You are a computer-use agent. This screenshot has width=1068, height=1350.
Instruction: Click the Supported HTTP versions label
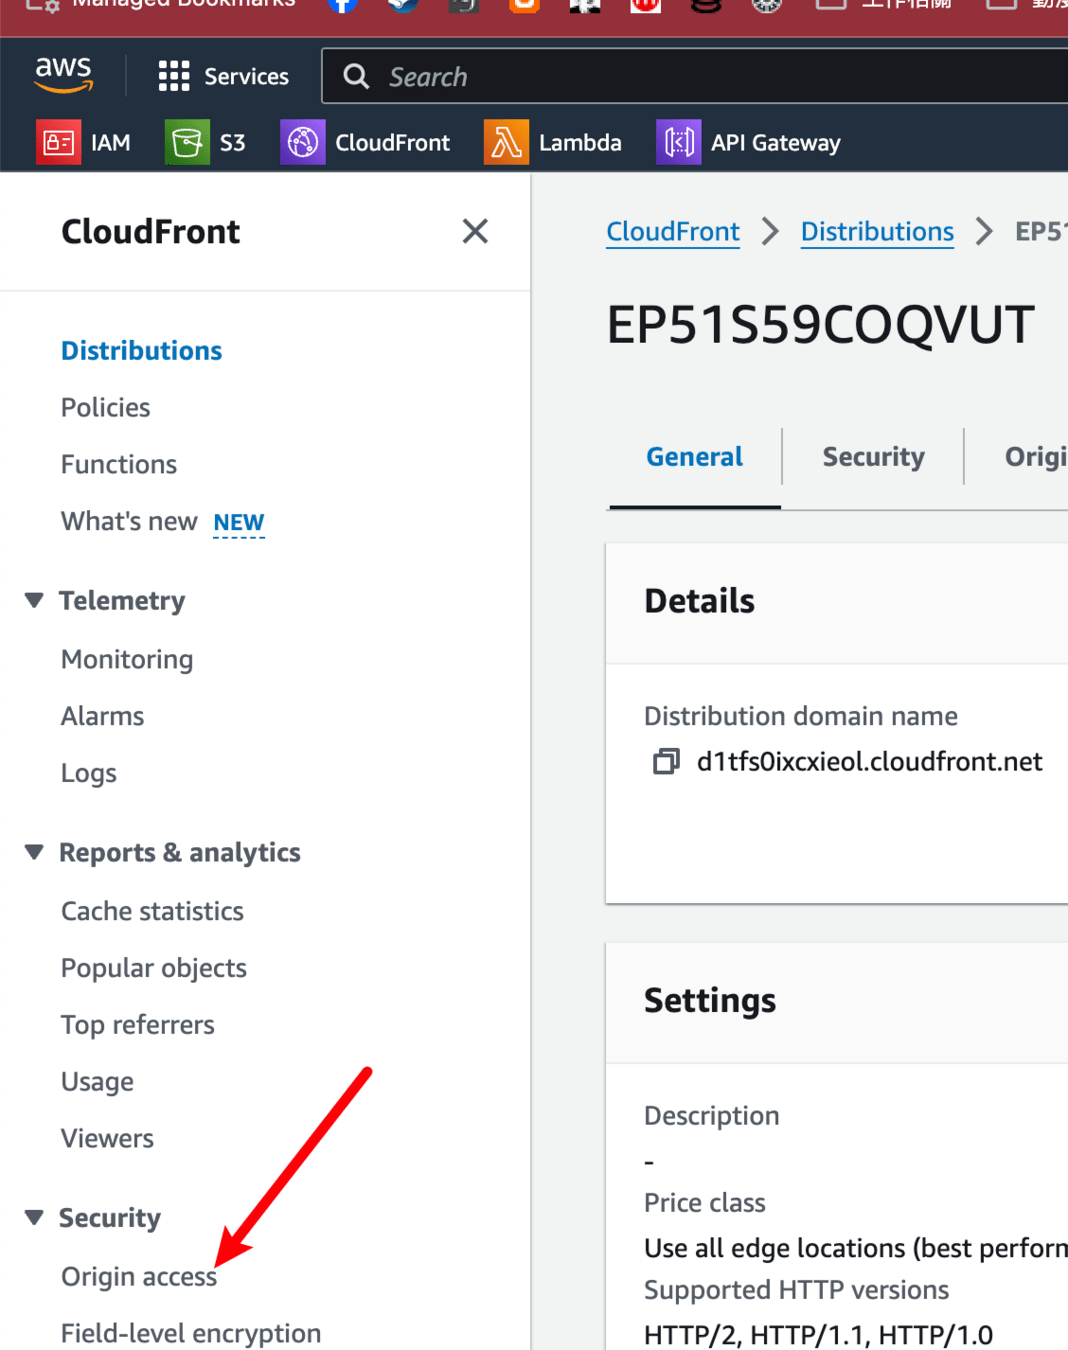pyautogui.click(x=796, y=1290)
